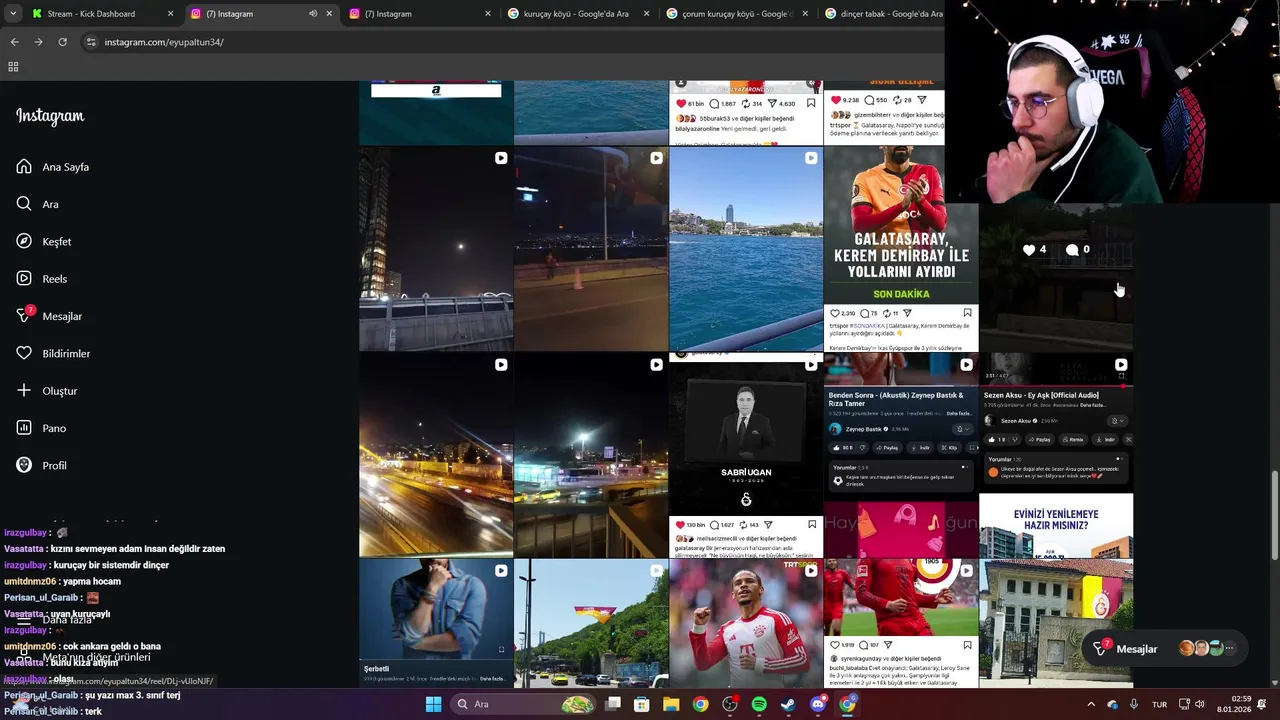Open Steam from the taskbar
1280x720 pixels.
(788, 704)
